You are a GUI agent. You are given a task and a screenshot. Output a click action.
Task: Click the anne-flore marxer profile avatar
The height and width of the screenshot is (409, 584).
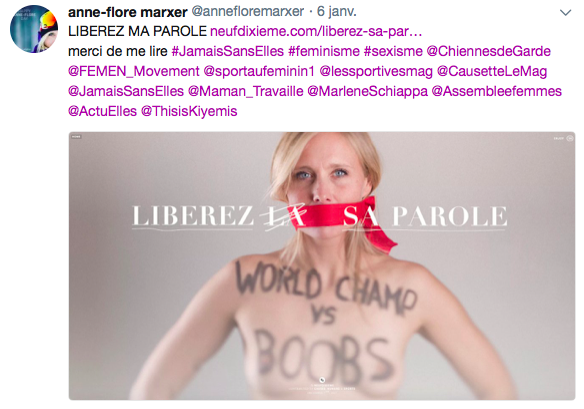pyautogui.click(x=34, y=29)
